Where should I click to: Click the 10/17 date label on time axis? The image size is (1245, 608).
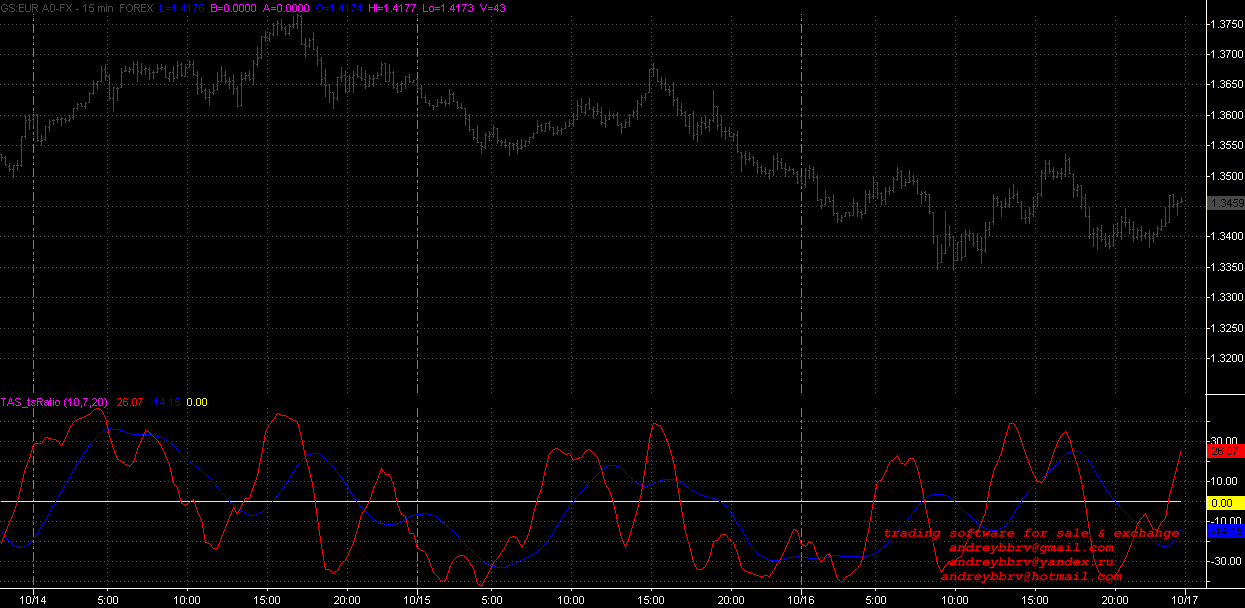click(1185, 600)
